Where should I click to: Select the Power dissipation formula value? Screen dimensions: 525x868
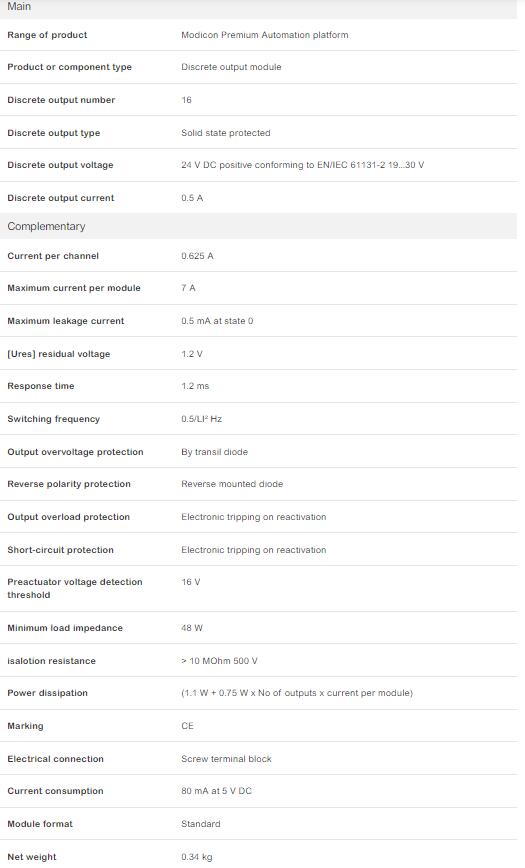pyautogui.click(x=297, y=693)
